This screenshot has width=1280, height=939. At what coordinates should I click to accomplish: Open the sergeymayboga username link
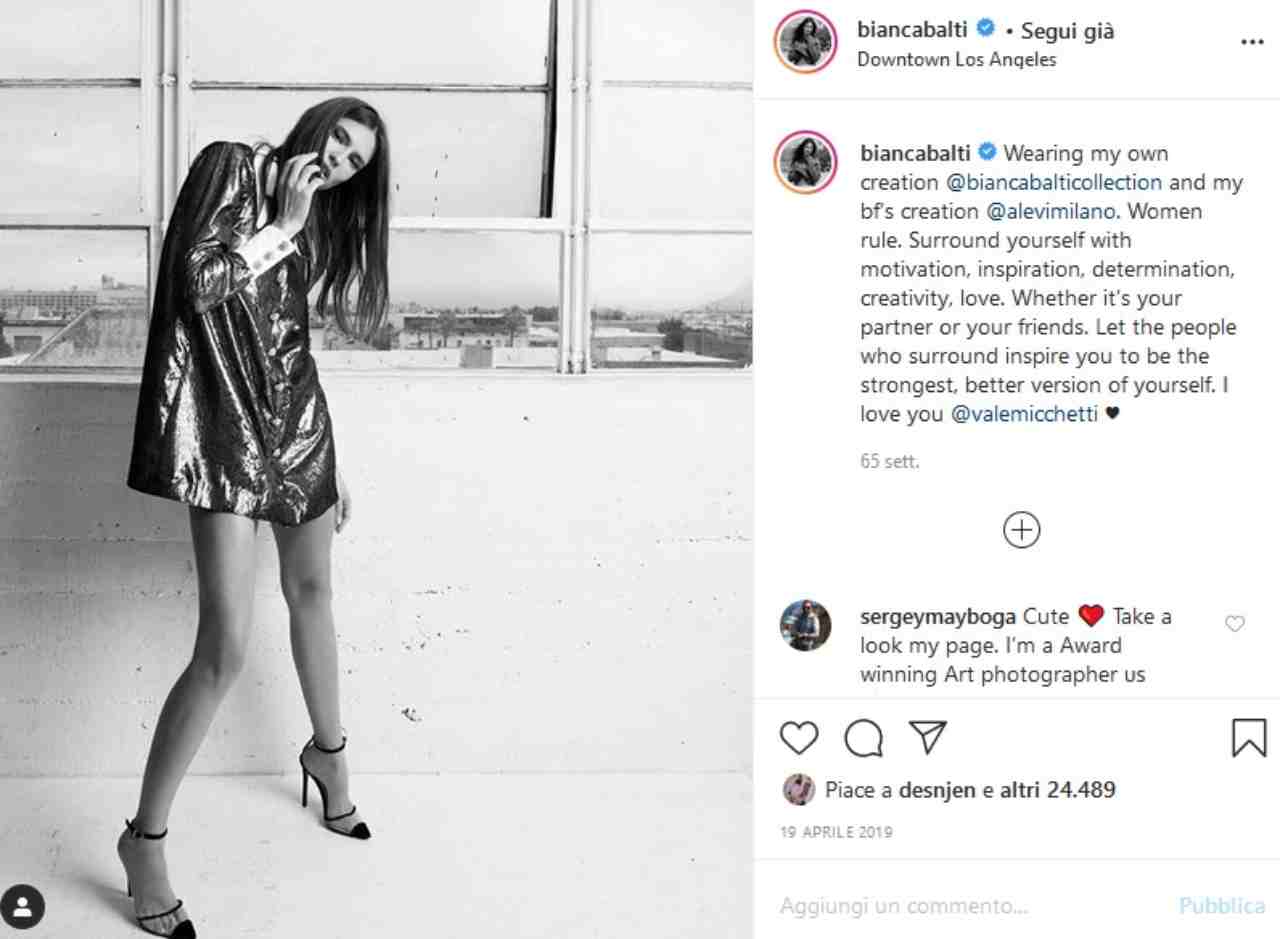pyautogui.click(x=938, y=616)
